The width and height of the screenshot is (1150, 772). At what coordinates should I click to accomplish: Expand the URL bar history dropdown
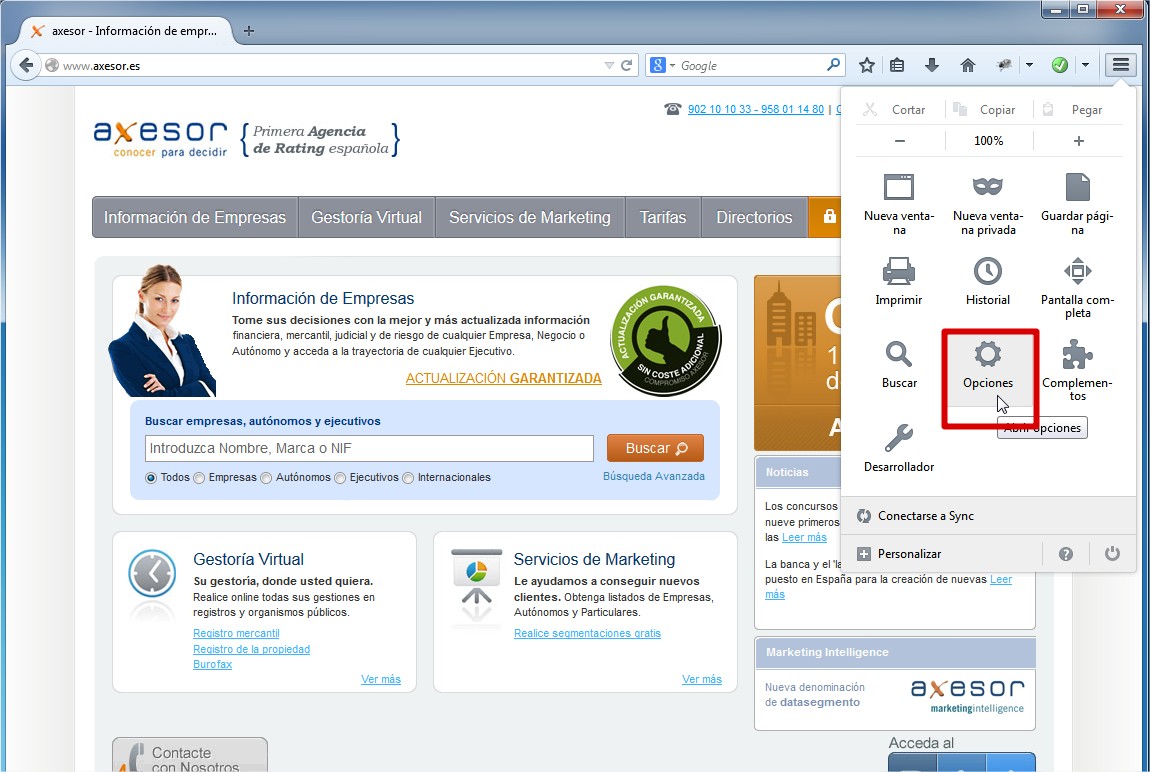[609, 65]
